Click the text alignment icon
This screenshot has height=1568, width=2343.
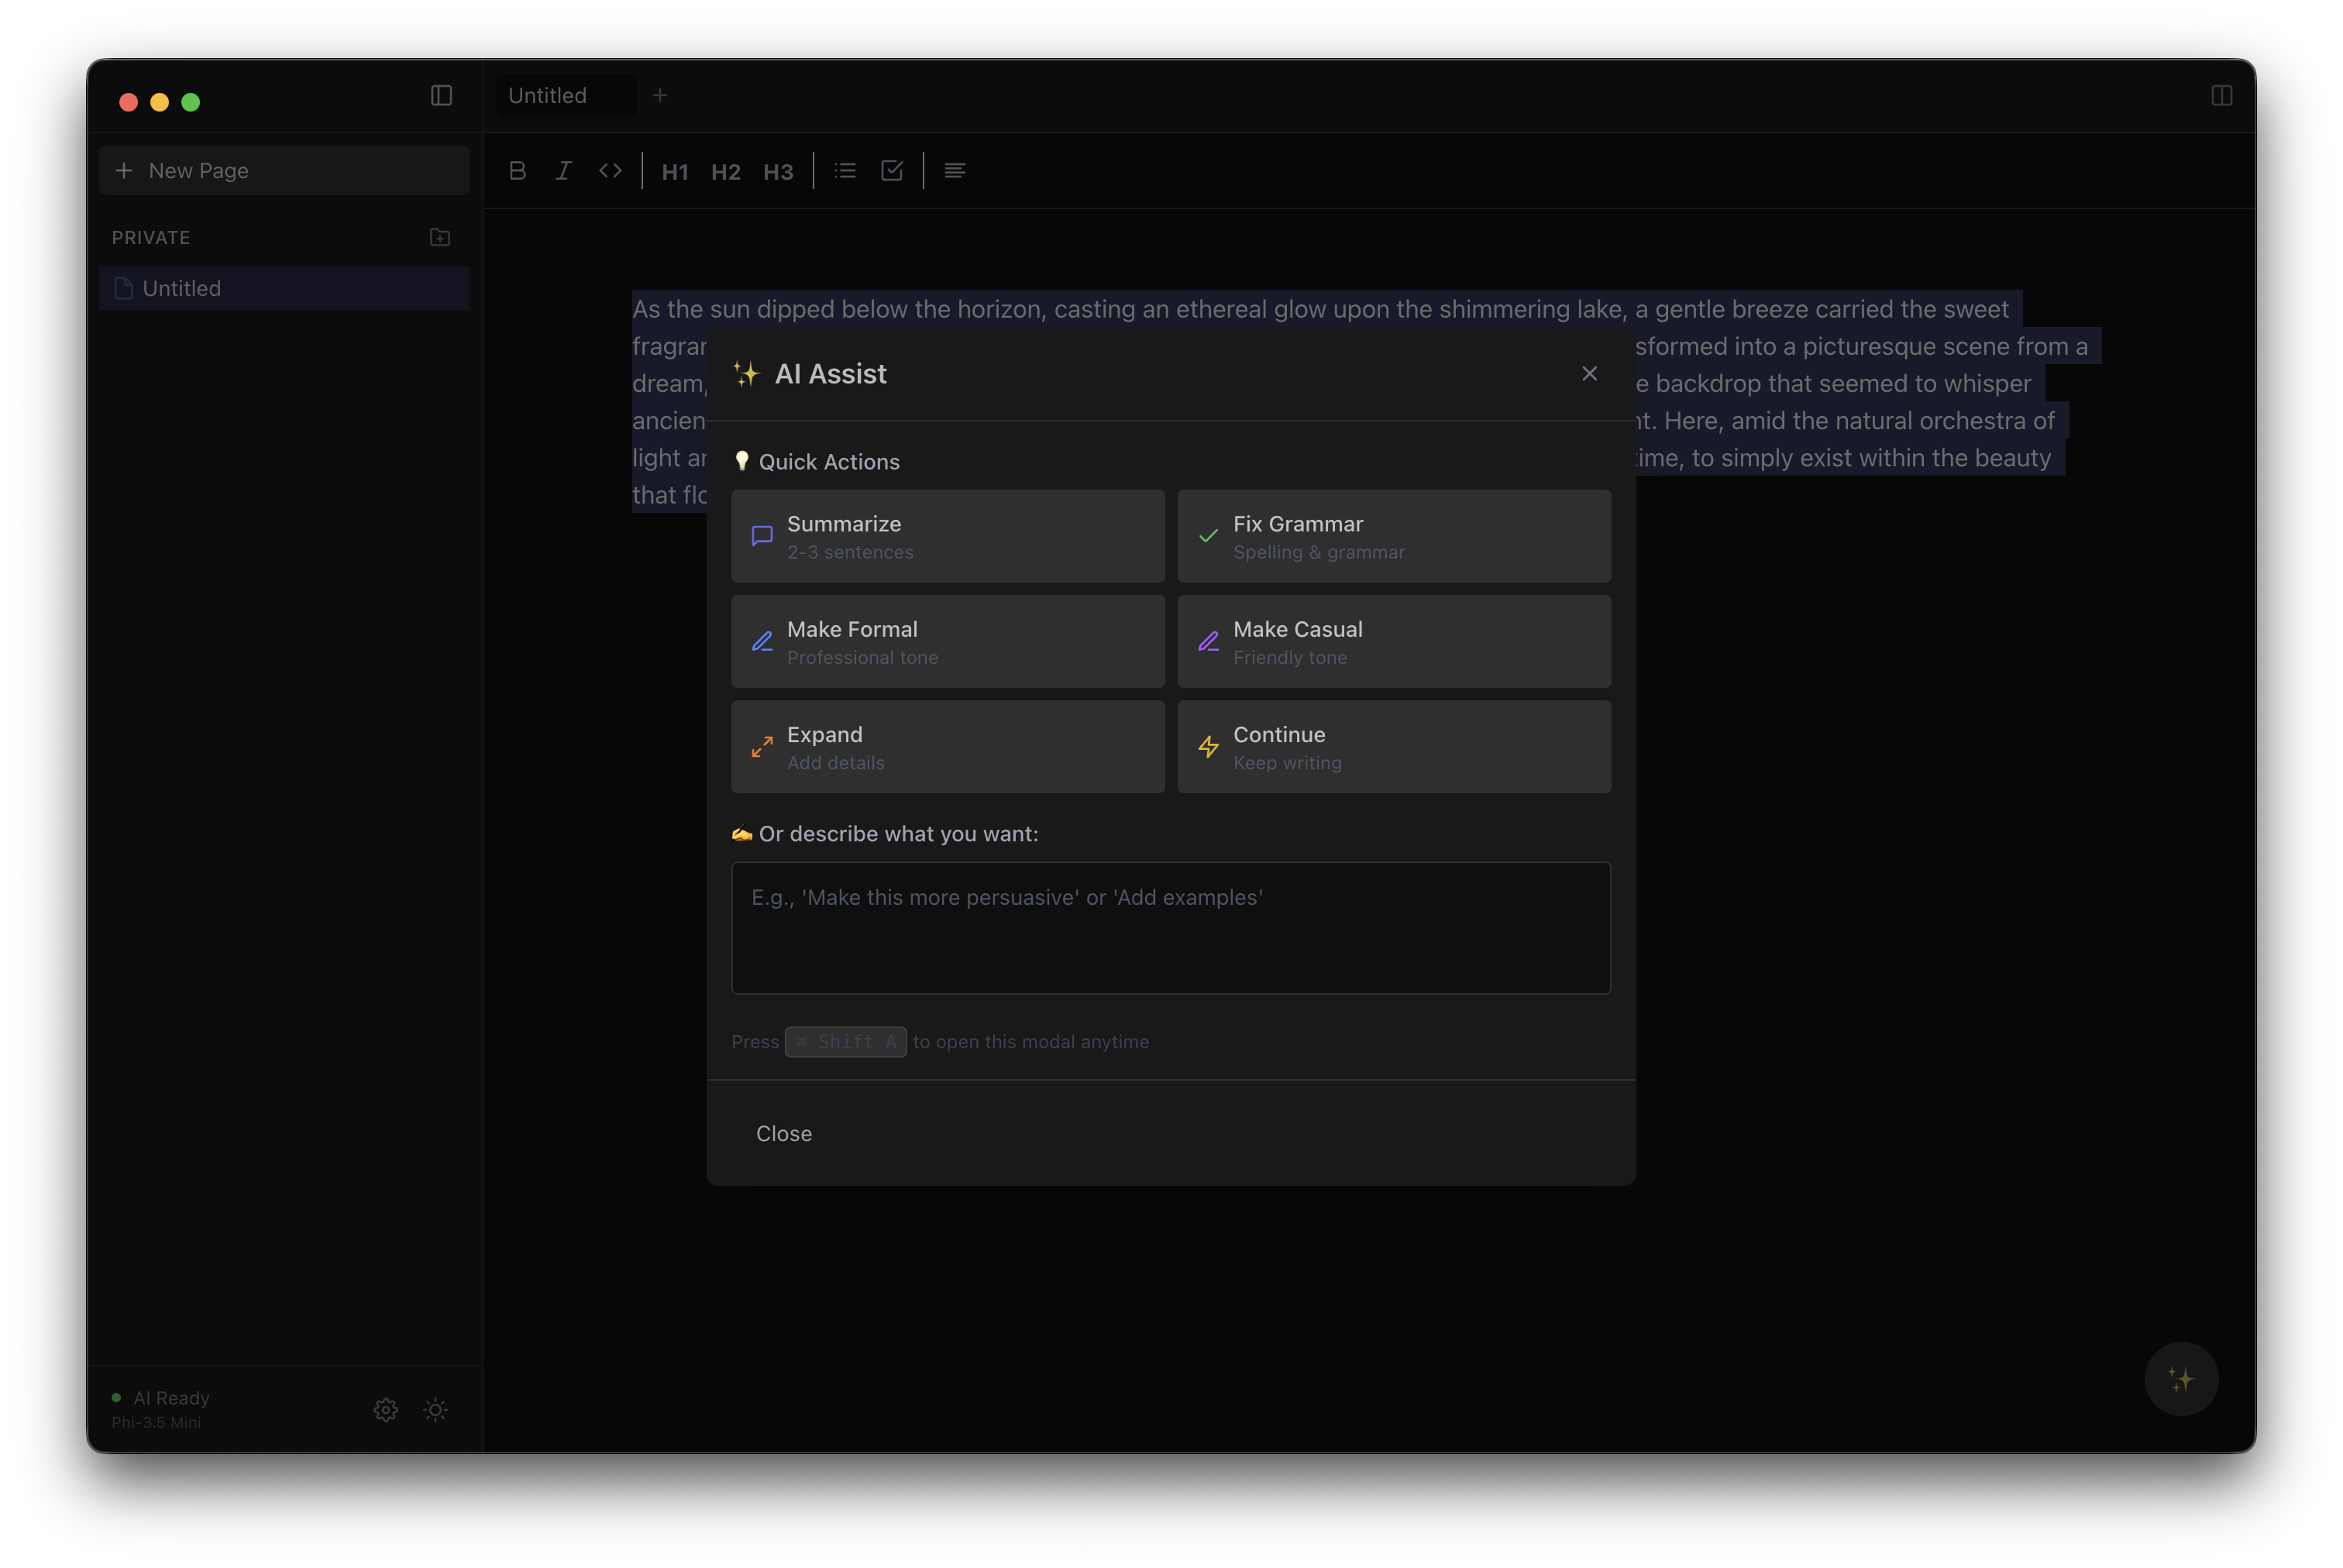click(x=955, y=171)
